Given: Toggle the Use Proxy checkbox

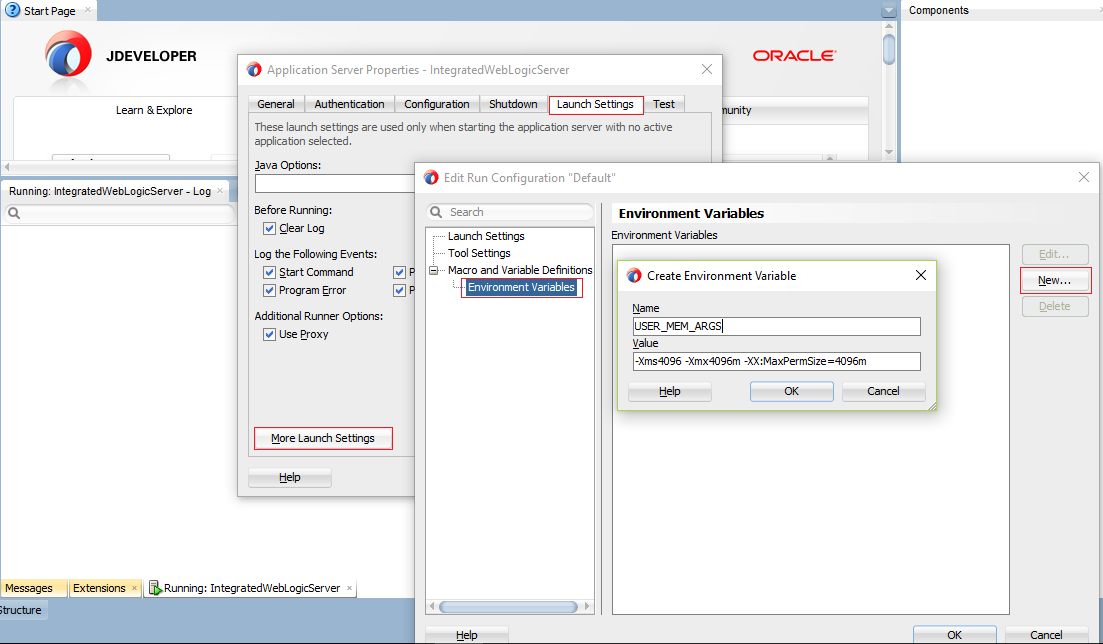Looking at the screenshot, I should point(269,334).
